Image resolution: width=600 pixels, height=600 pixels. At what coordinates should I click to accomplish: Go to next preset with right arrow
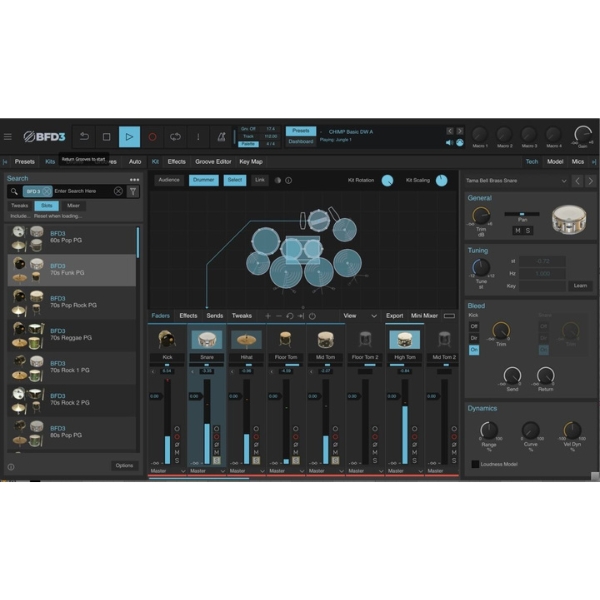click(460, 131)
